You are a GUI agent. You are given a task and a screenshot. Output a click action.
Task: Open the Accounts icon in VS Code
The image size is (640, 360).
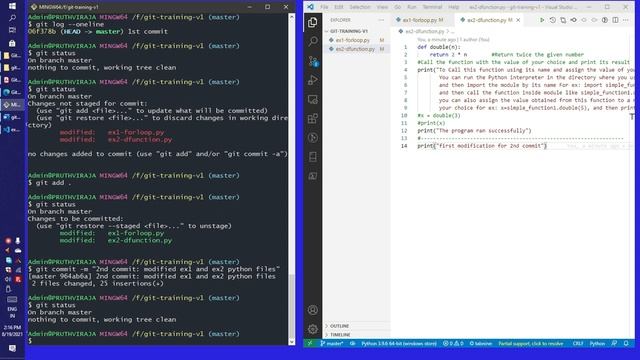pyautogui.click(x=313, y=310)
